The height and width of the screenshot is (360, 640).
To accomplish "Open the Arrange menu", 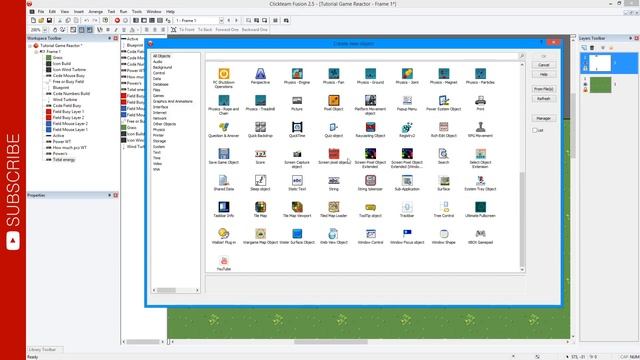I will [96, 12].
